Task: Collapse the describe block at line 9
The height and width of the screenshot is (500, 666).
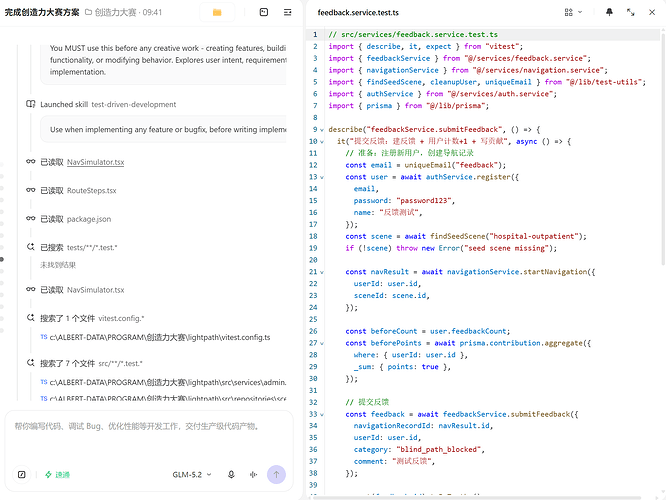Action: (322, 130)
